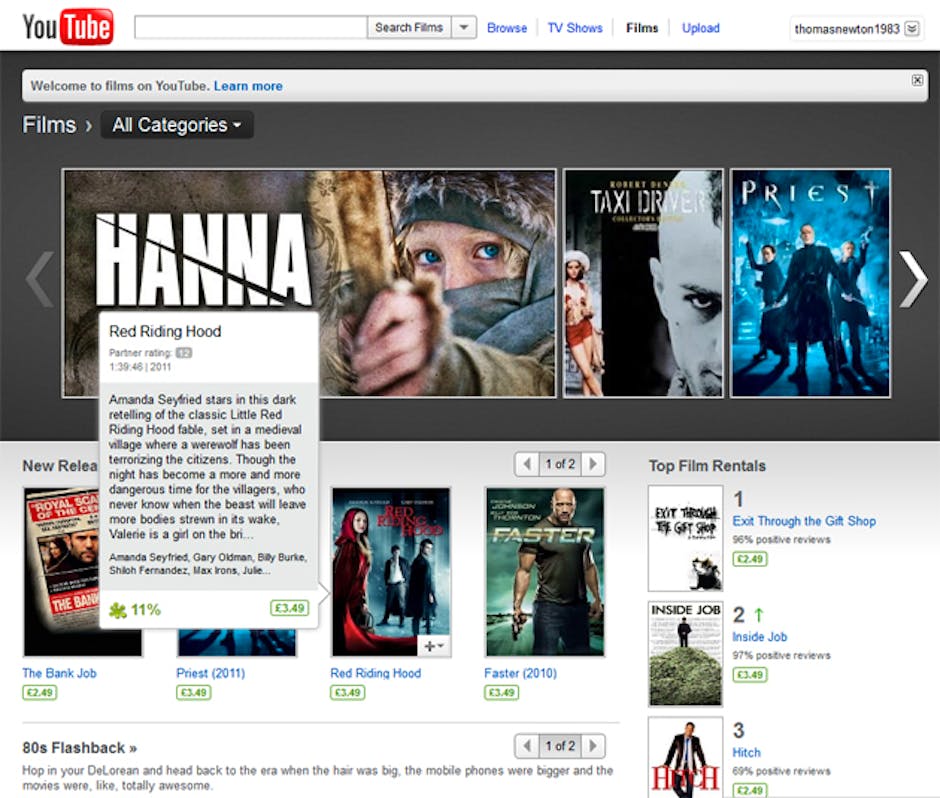
Task: Select the Films navigation item
Action: tap(642, 28)
